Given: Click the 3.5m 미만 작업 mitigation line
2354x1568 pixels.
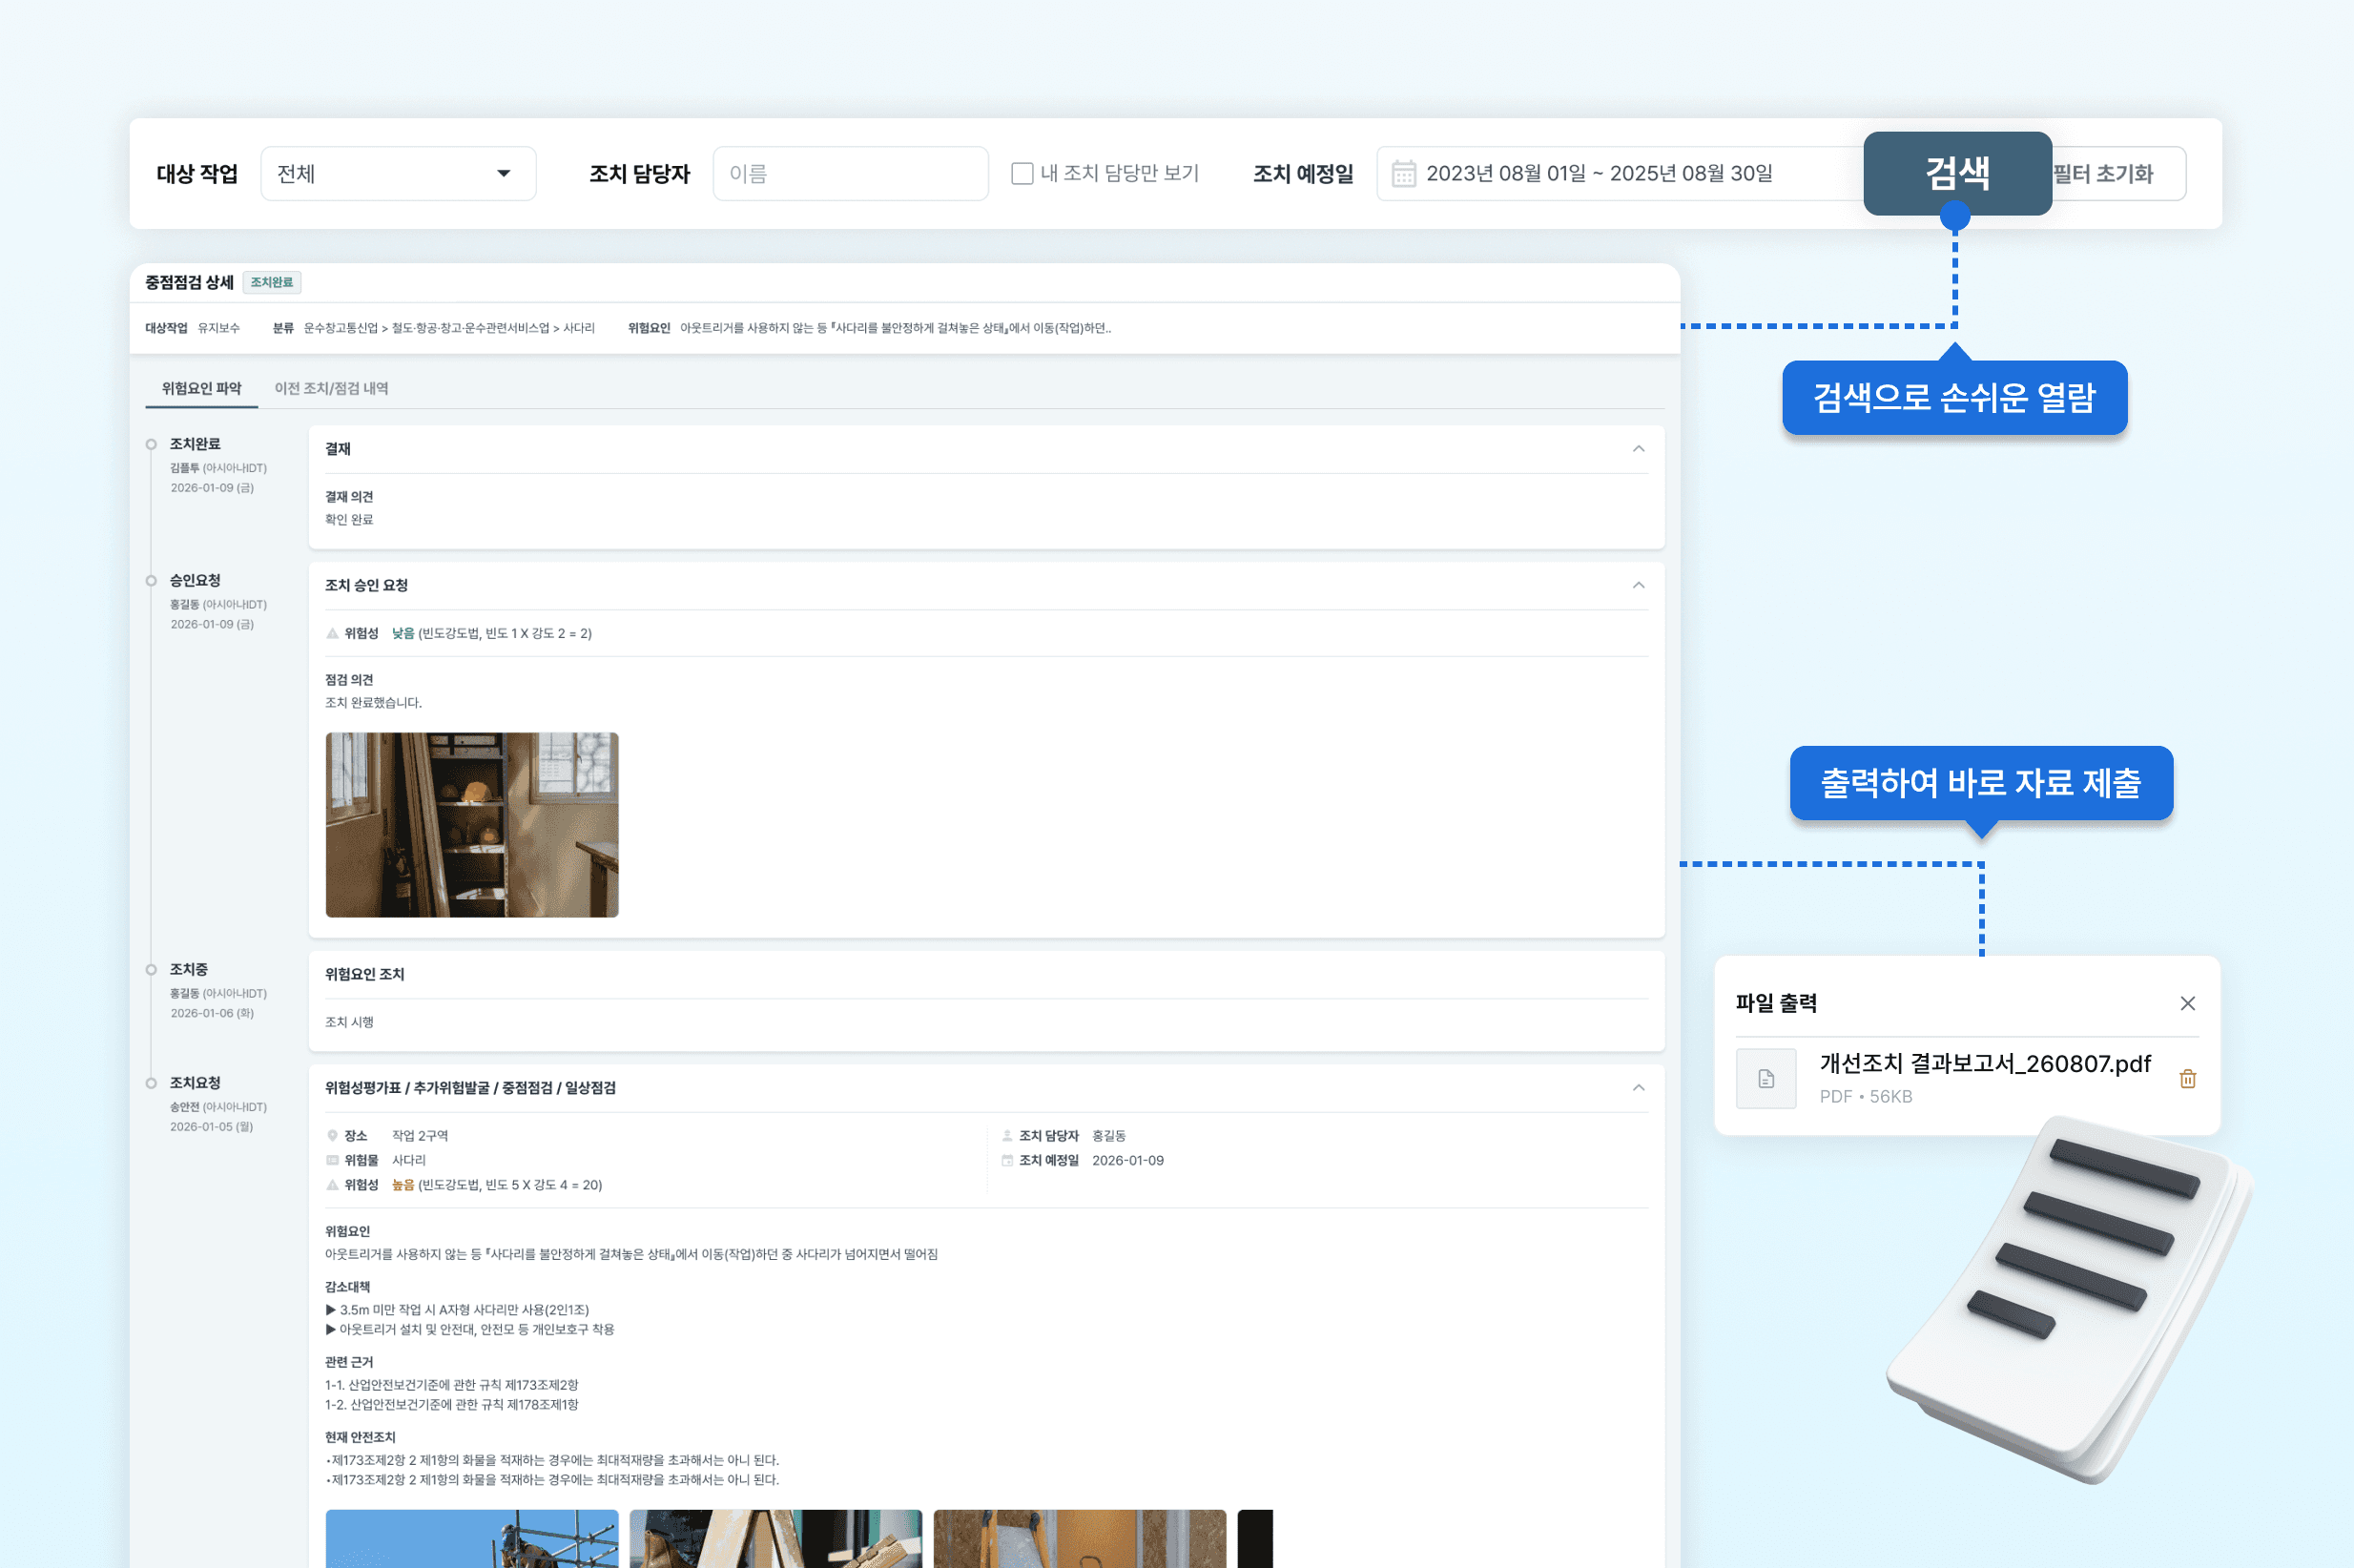Looking at the screenshot, I should pyautogui.click(x=457, y=1310).
